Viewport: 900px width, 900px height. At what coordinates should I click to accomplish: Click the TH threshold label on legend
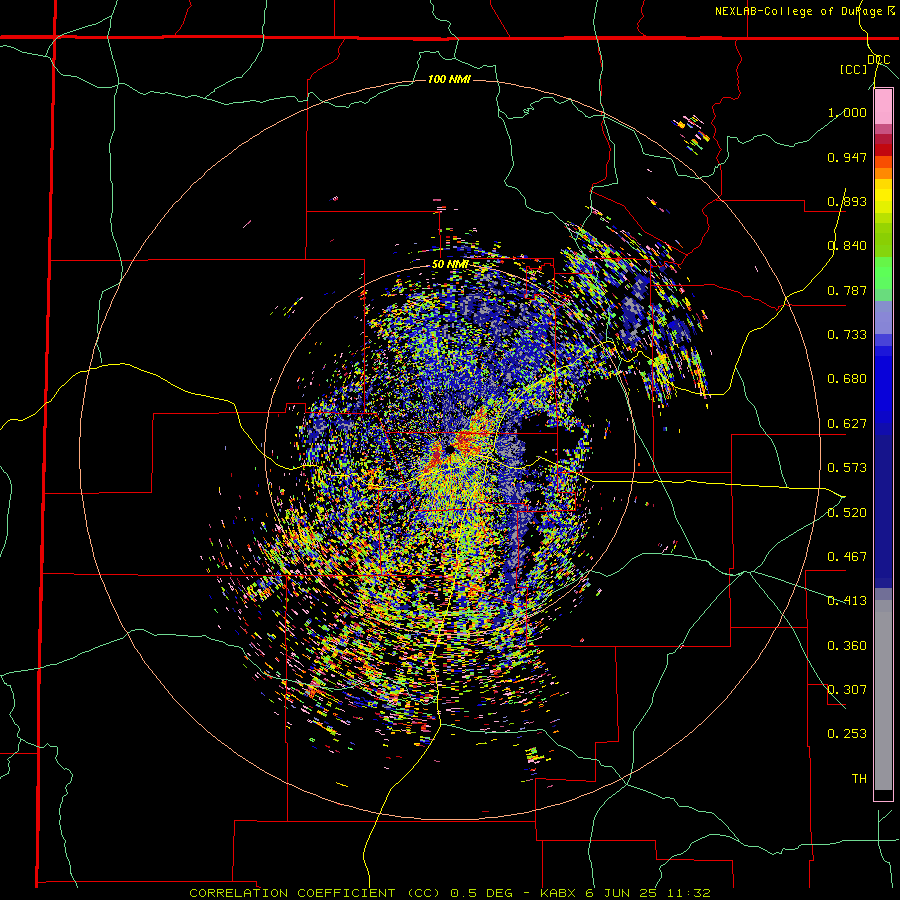pos(859,779)
